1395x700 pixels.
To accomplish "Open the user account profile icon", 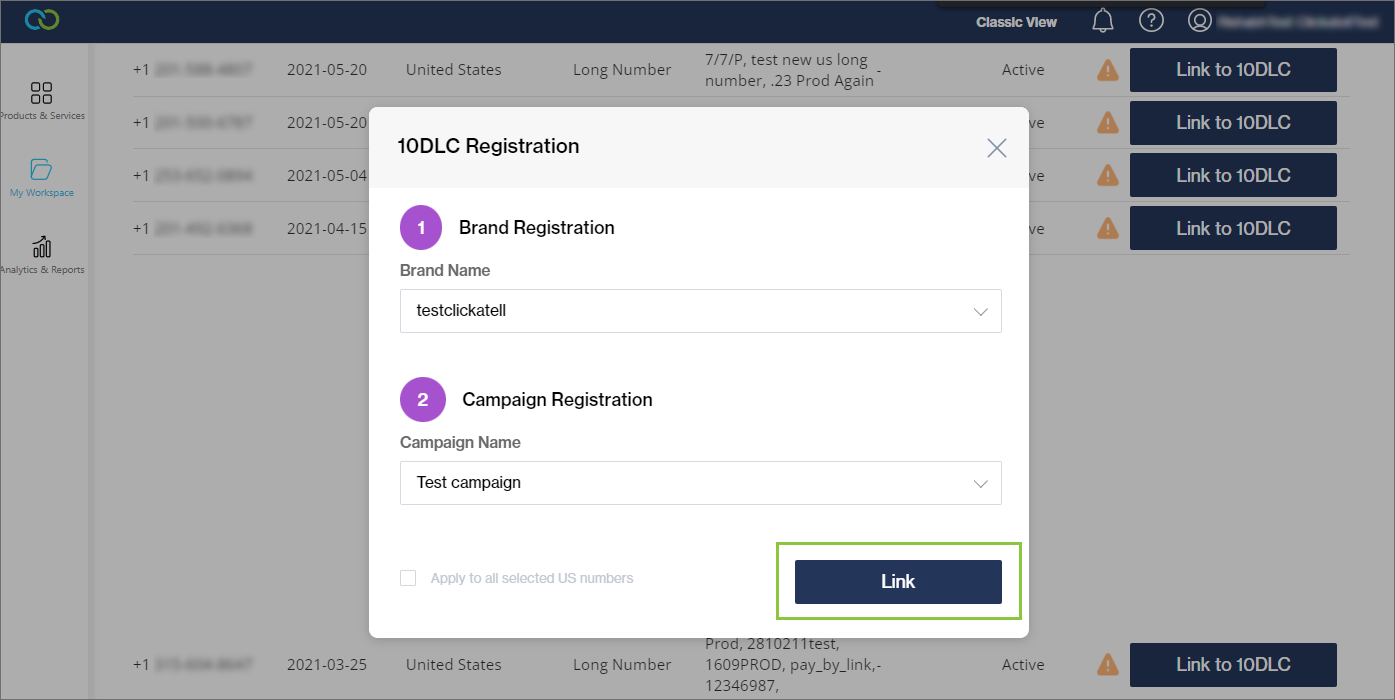I will click(x=1199, y=21).
